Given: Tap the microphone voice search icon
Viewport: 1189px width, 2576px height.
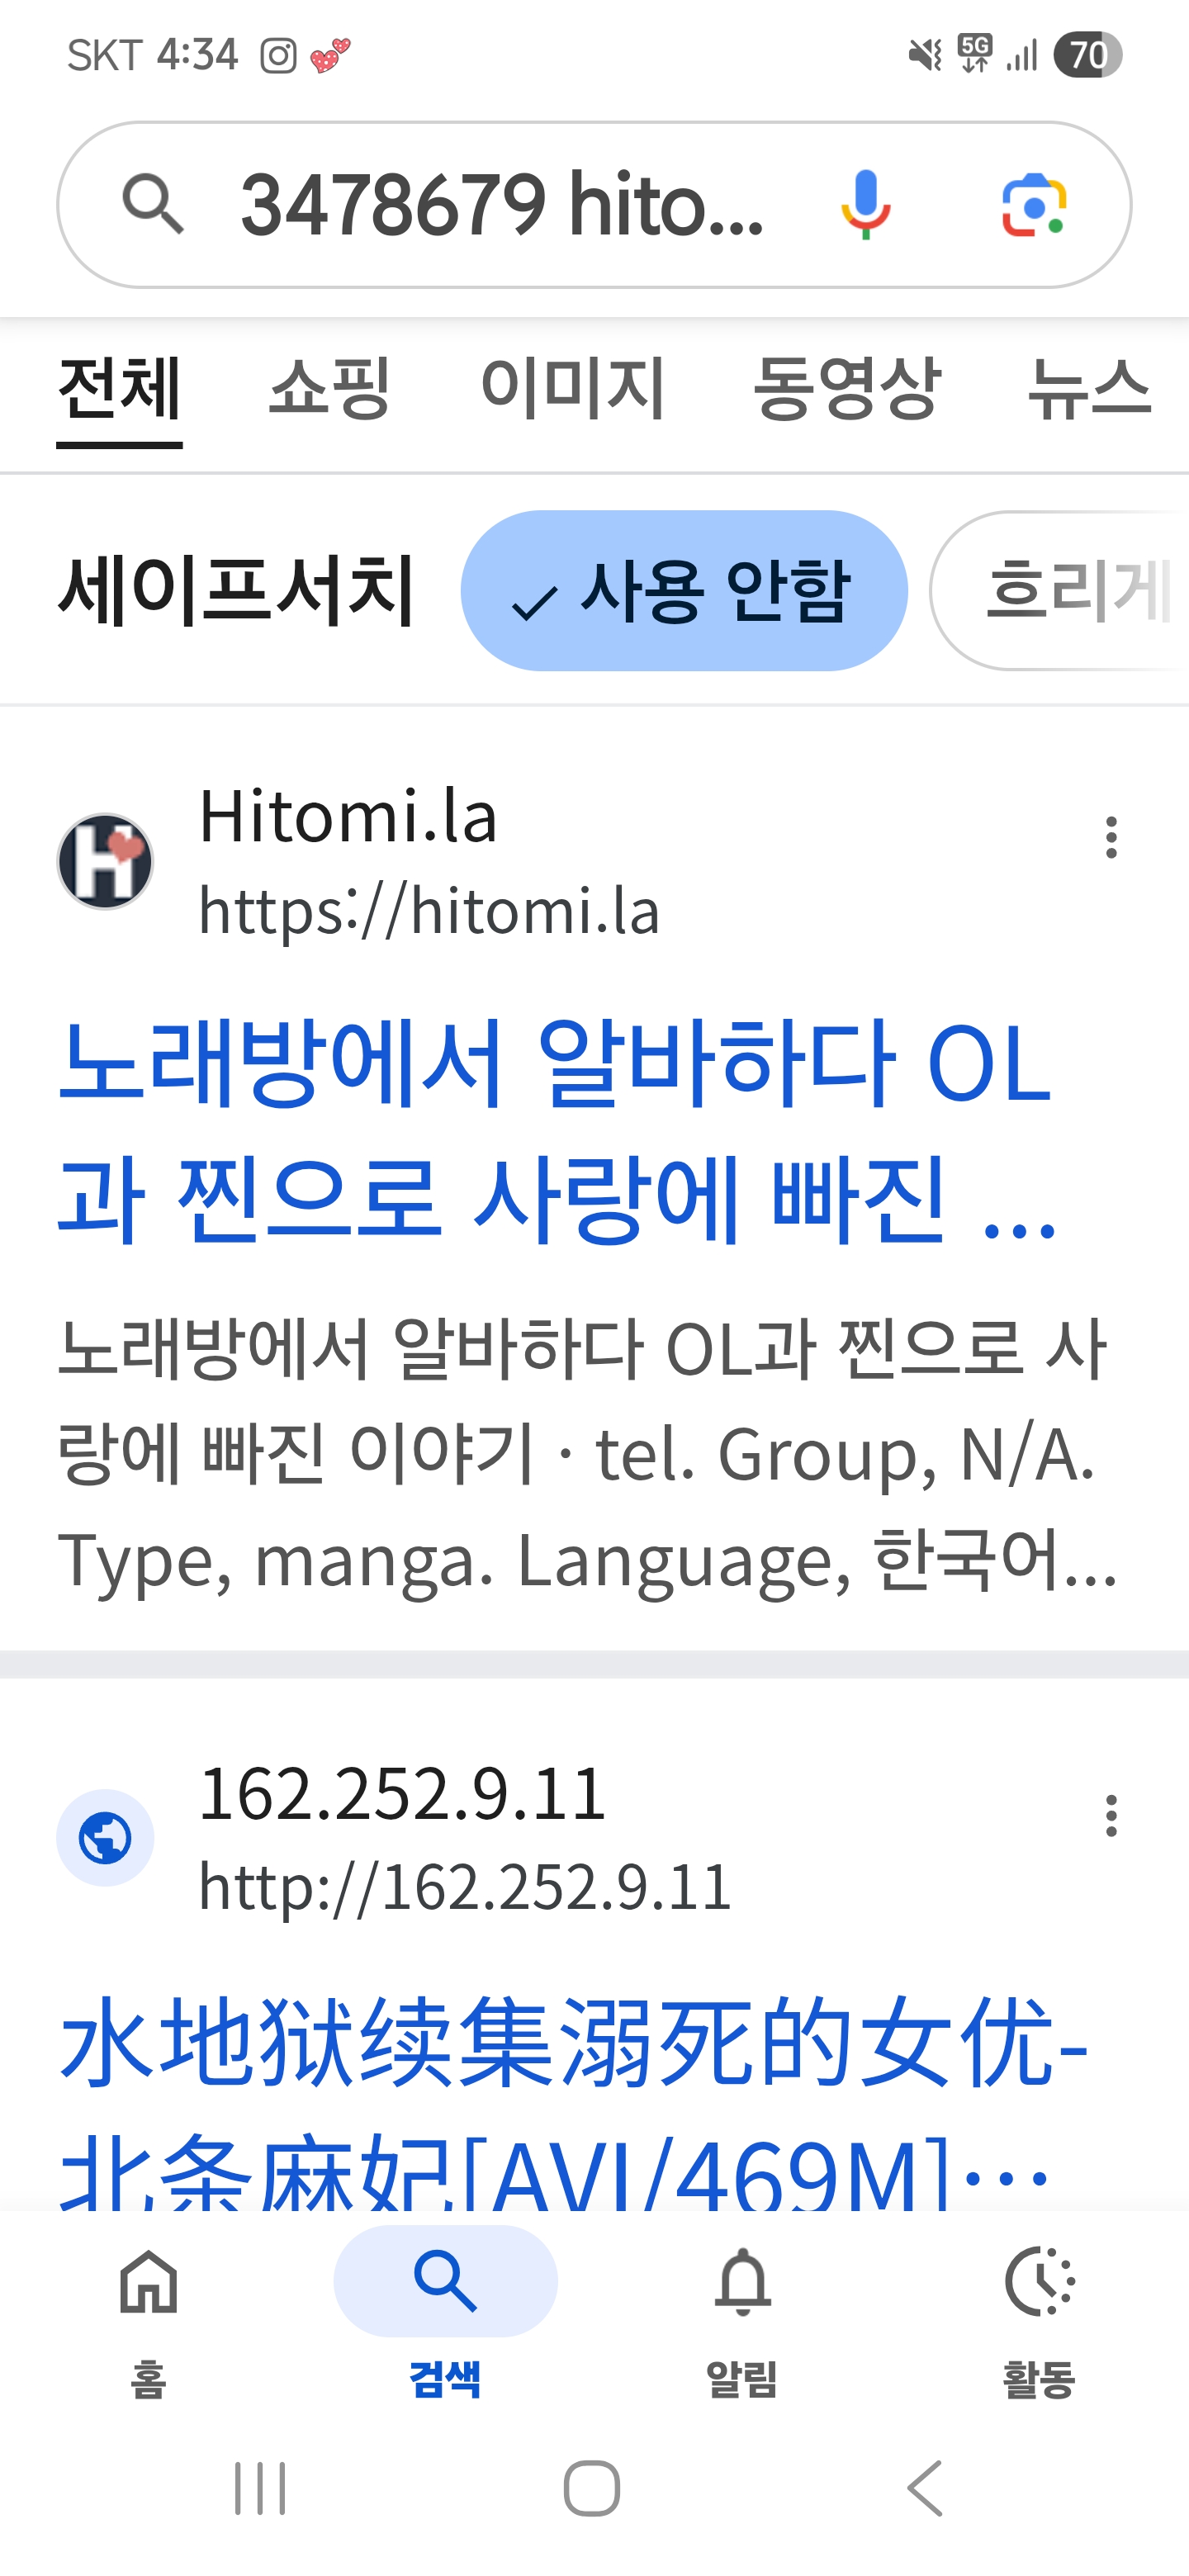Looking at the screenshot, I should point(865,205).
